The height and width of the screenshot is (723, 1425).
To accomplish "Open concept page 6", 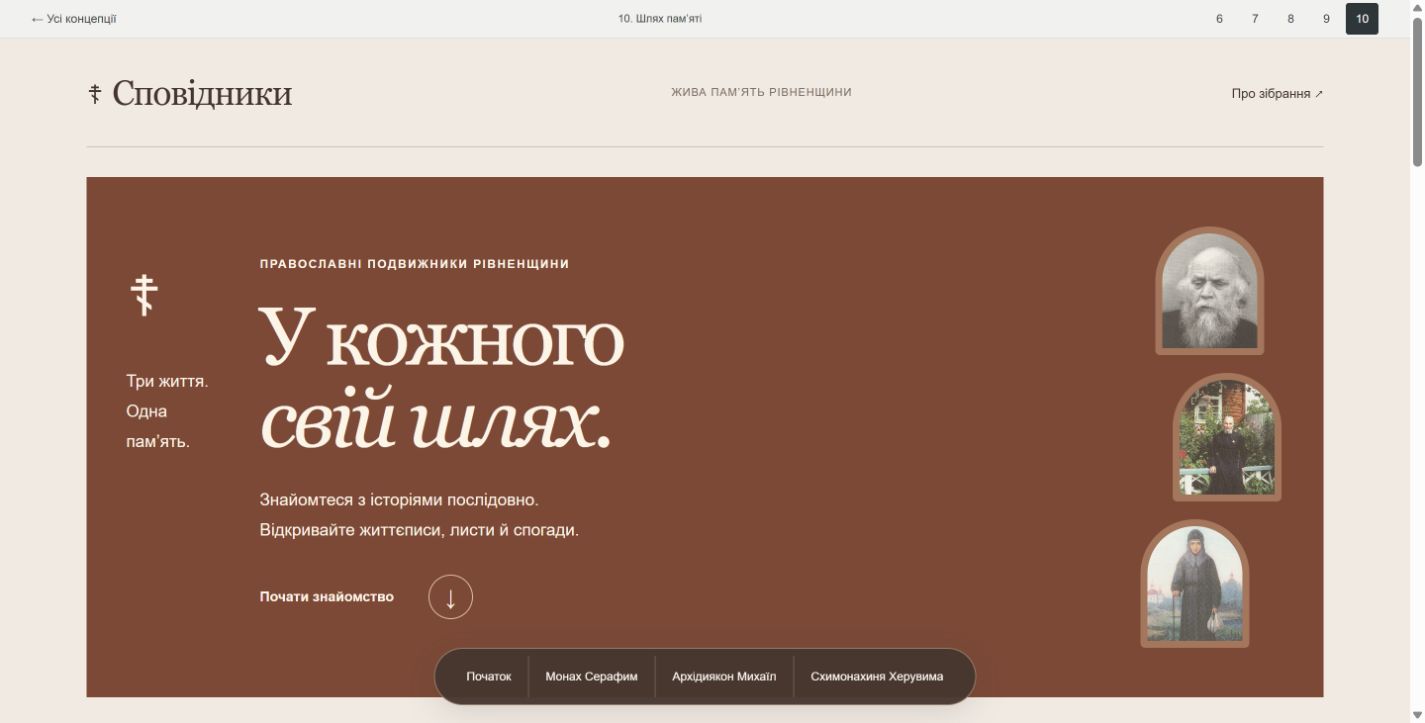I will pyautogui.click(x=1219, y=19).
